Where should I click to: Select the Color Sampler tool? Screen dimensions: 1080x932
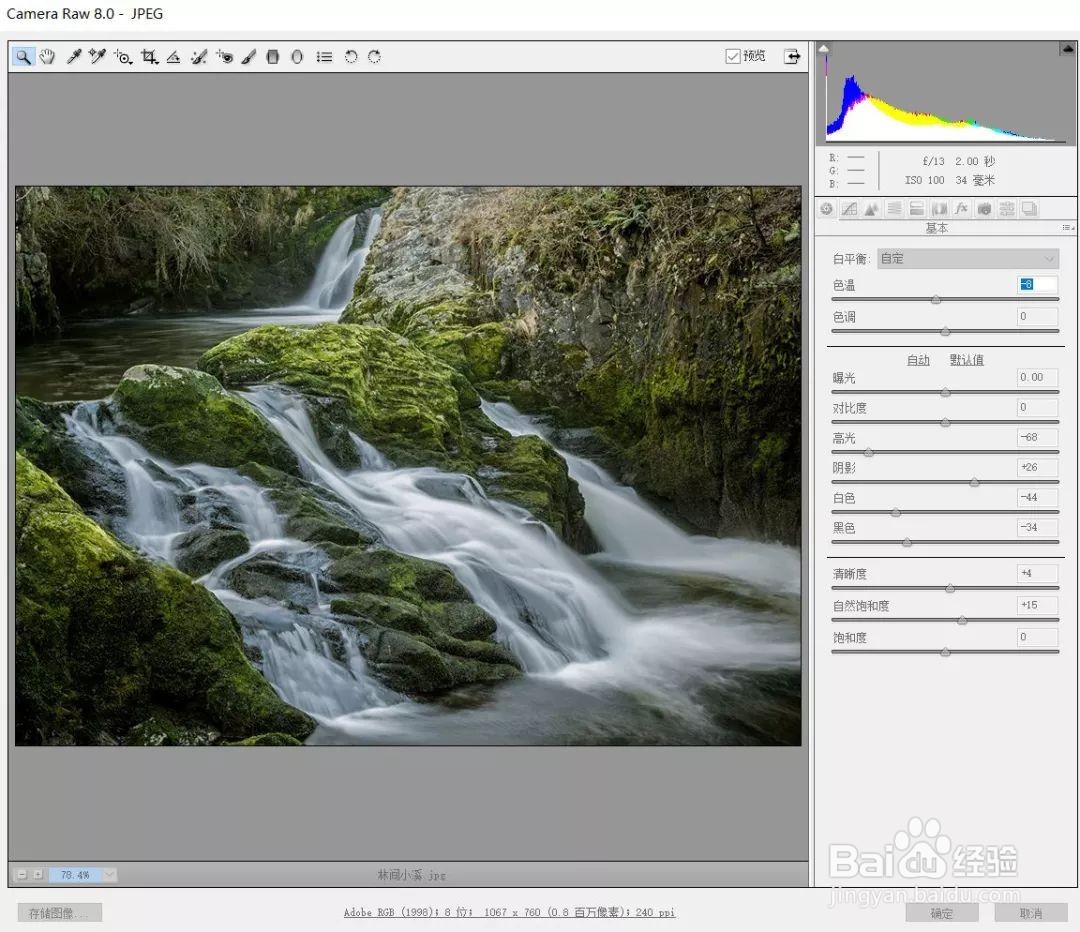click(97, 56)
